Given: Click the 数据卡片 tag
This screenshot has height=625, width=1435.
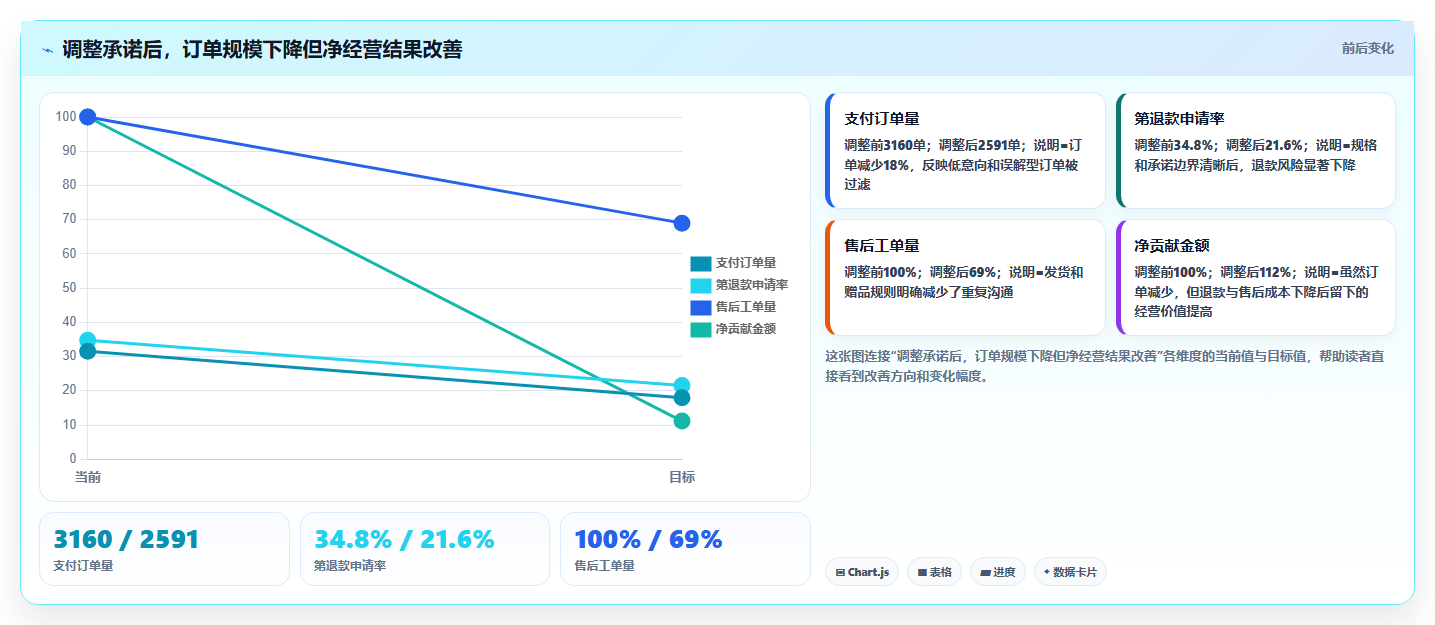Looking at the screenshot, I should coord(1070,572).
